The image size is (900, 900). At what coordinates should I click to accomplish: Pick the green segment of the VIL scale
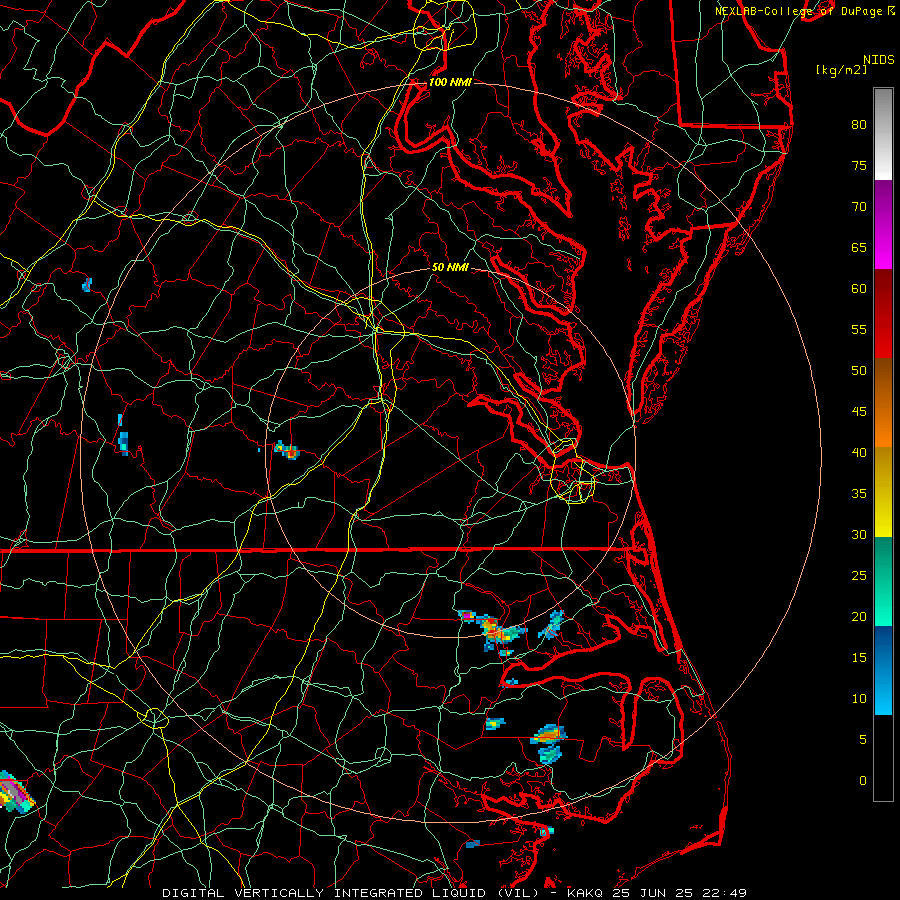883,581
